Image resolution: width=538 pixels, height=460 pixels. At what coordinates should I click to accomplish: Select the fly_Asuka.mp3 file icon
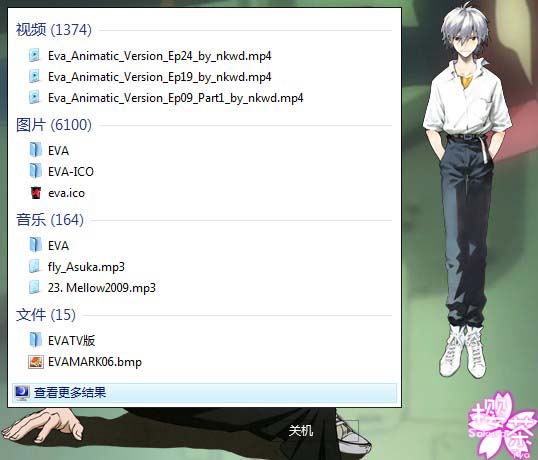point(34,266)
